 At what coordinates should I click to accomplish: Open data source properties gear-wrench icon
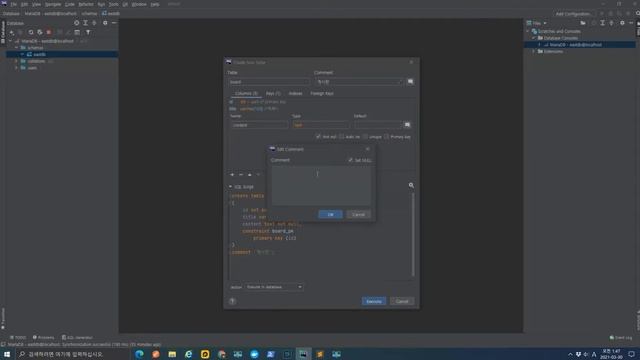[40, 32]
